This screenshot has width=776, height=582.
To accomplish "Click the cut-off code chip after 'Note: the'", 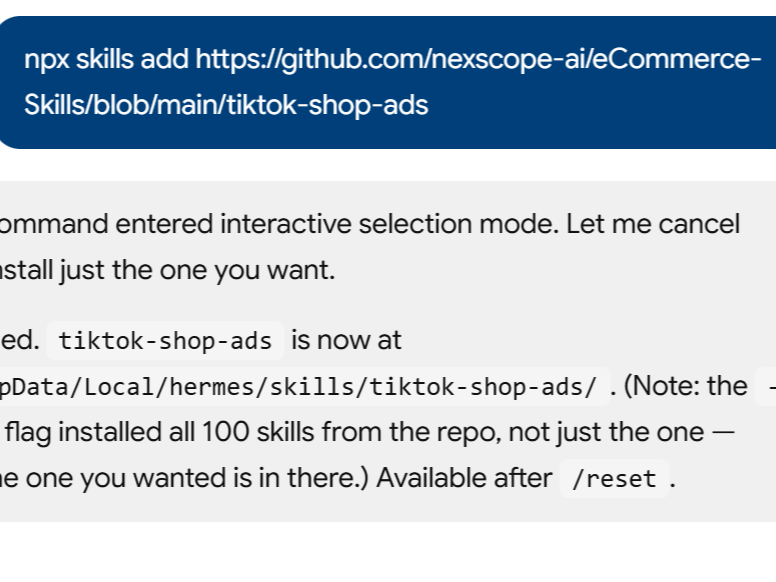I will [x=766, y=387].
